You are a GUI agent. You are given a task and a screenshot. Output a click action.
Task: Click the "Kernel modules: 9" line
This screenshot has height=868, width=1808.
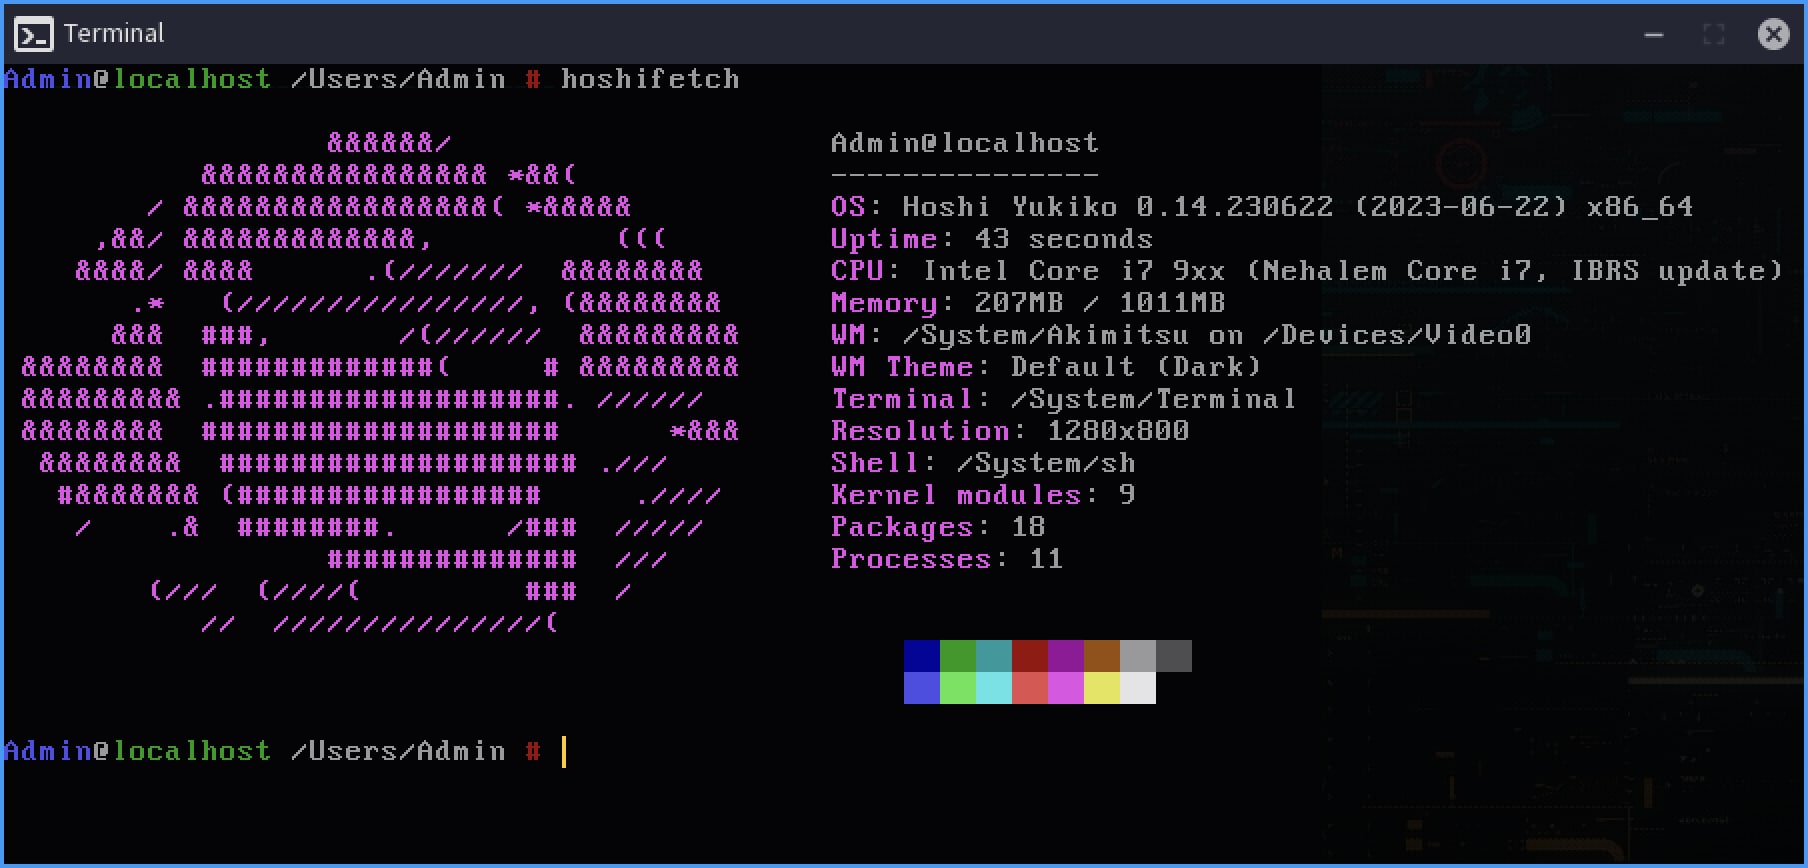[x=983, y=495]
